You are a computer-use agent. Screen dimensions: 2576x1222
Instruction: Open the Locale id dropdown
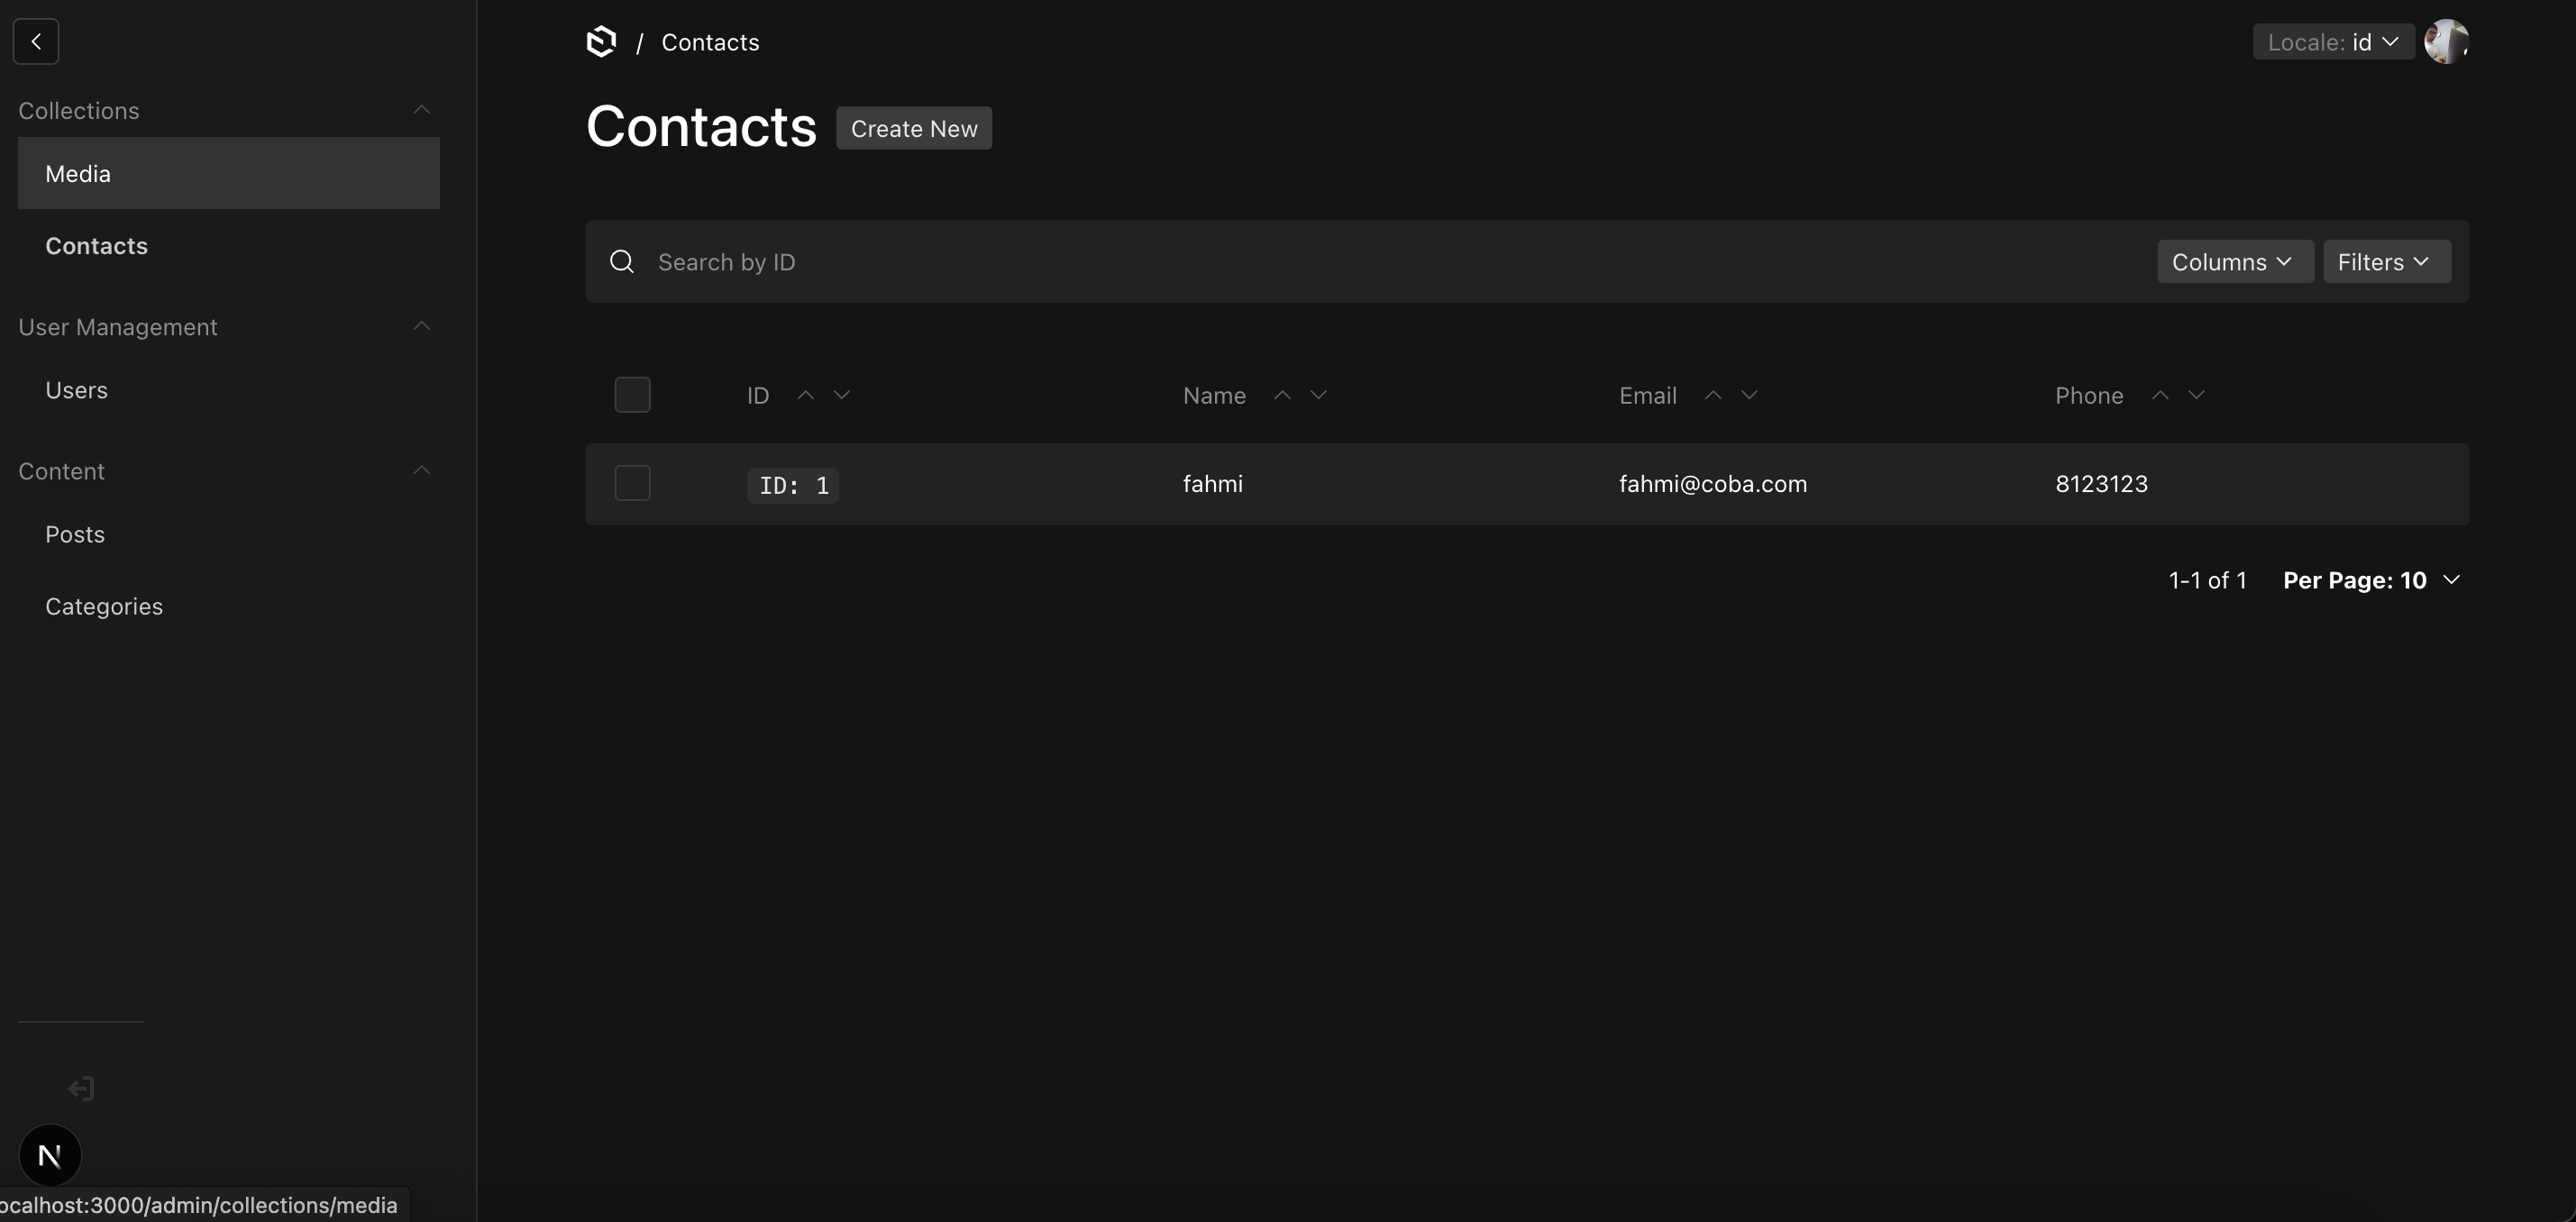tap(2332, 42)
